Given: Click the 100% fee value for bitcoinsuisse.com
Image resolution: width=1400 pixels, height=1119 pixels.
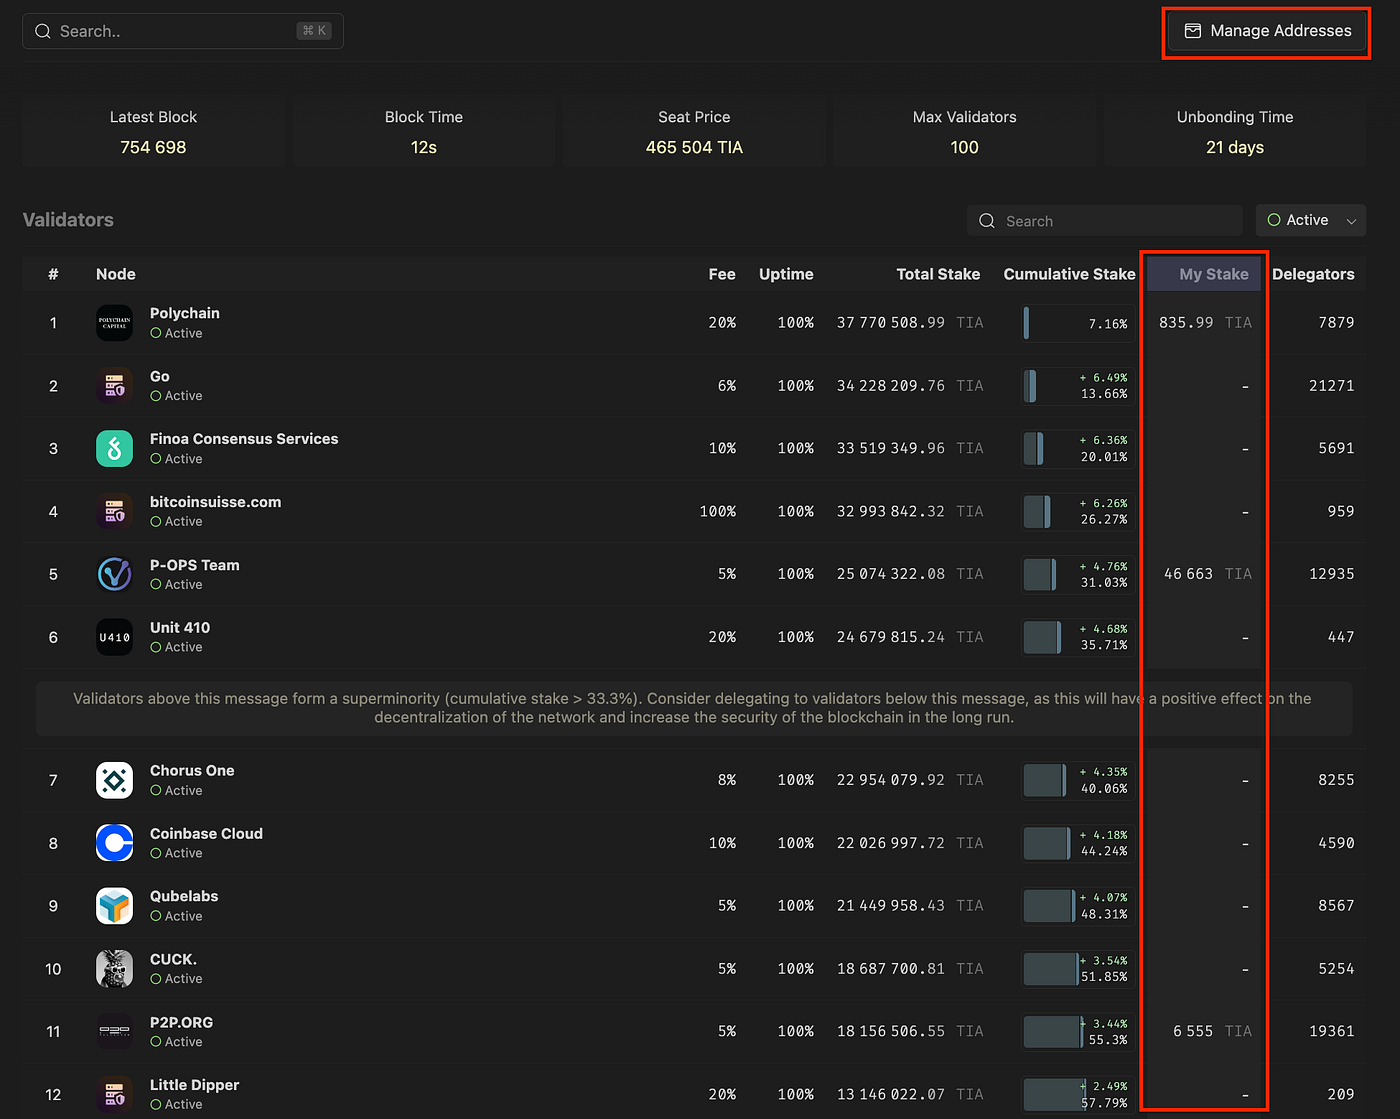Looking at the screenshot, I should pyautogui.click(x=718, y=511).
